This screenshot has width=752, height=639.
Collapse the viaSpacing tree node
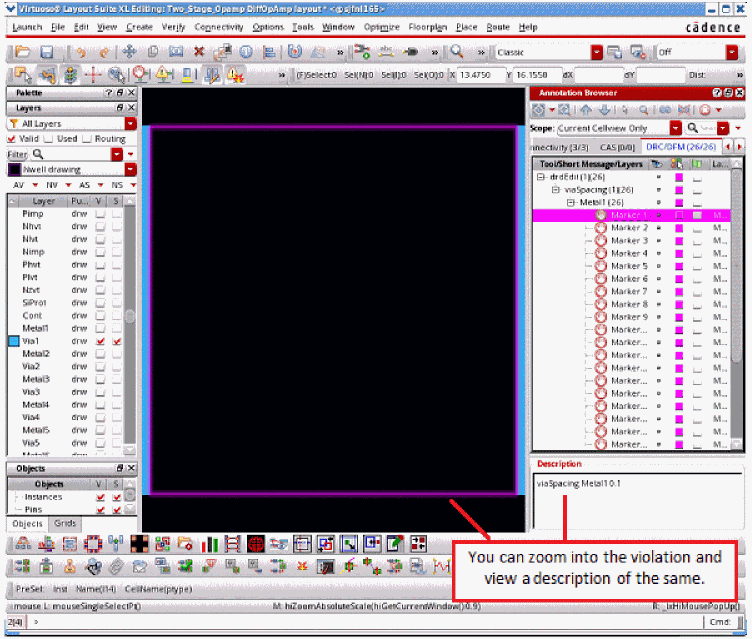coord(555,190)
